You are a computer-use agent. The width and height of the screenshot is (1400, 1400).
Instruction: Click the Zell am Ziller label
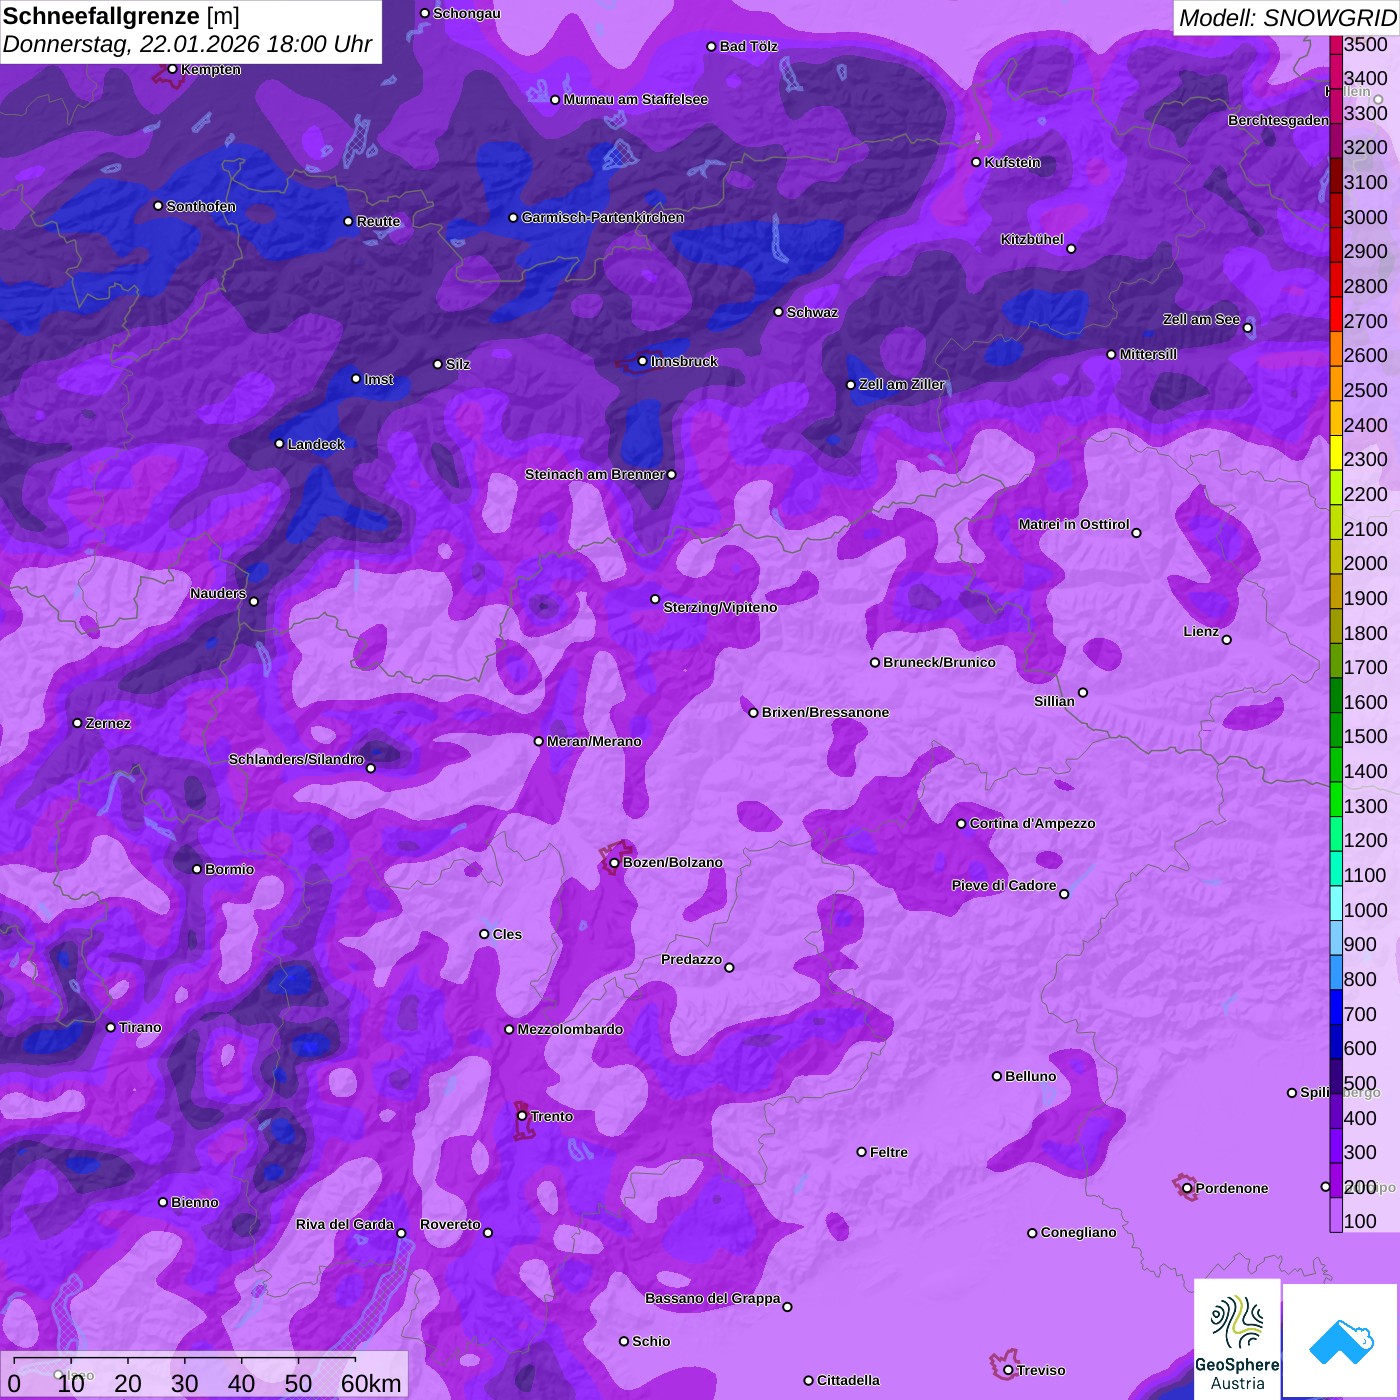902,385
